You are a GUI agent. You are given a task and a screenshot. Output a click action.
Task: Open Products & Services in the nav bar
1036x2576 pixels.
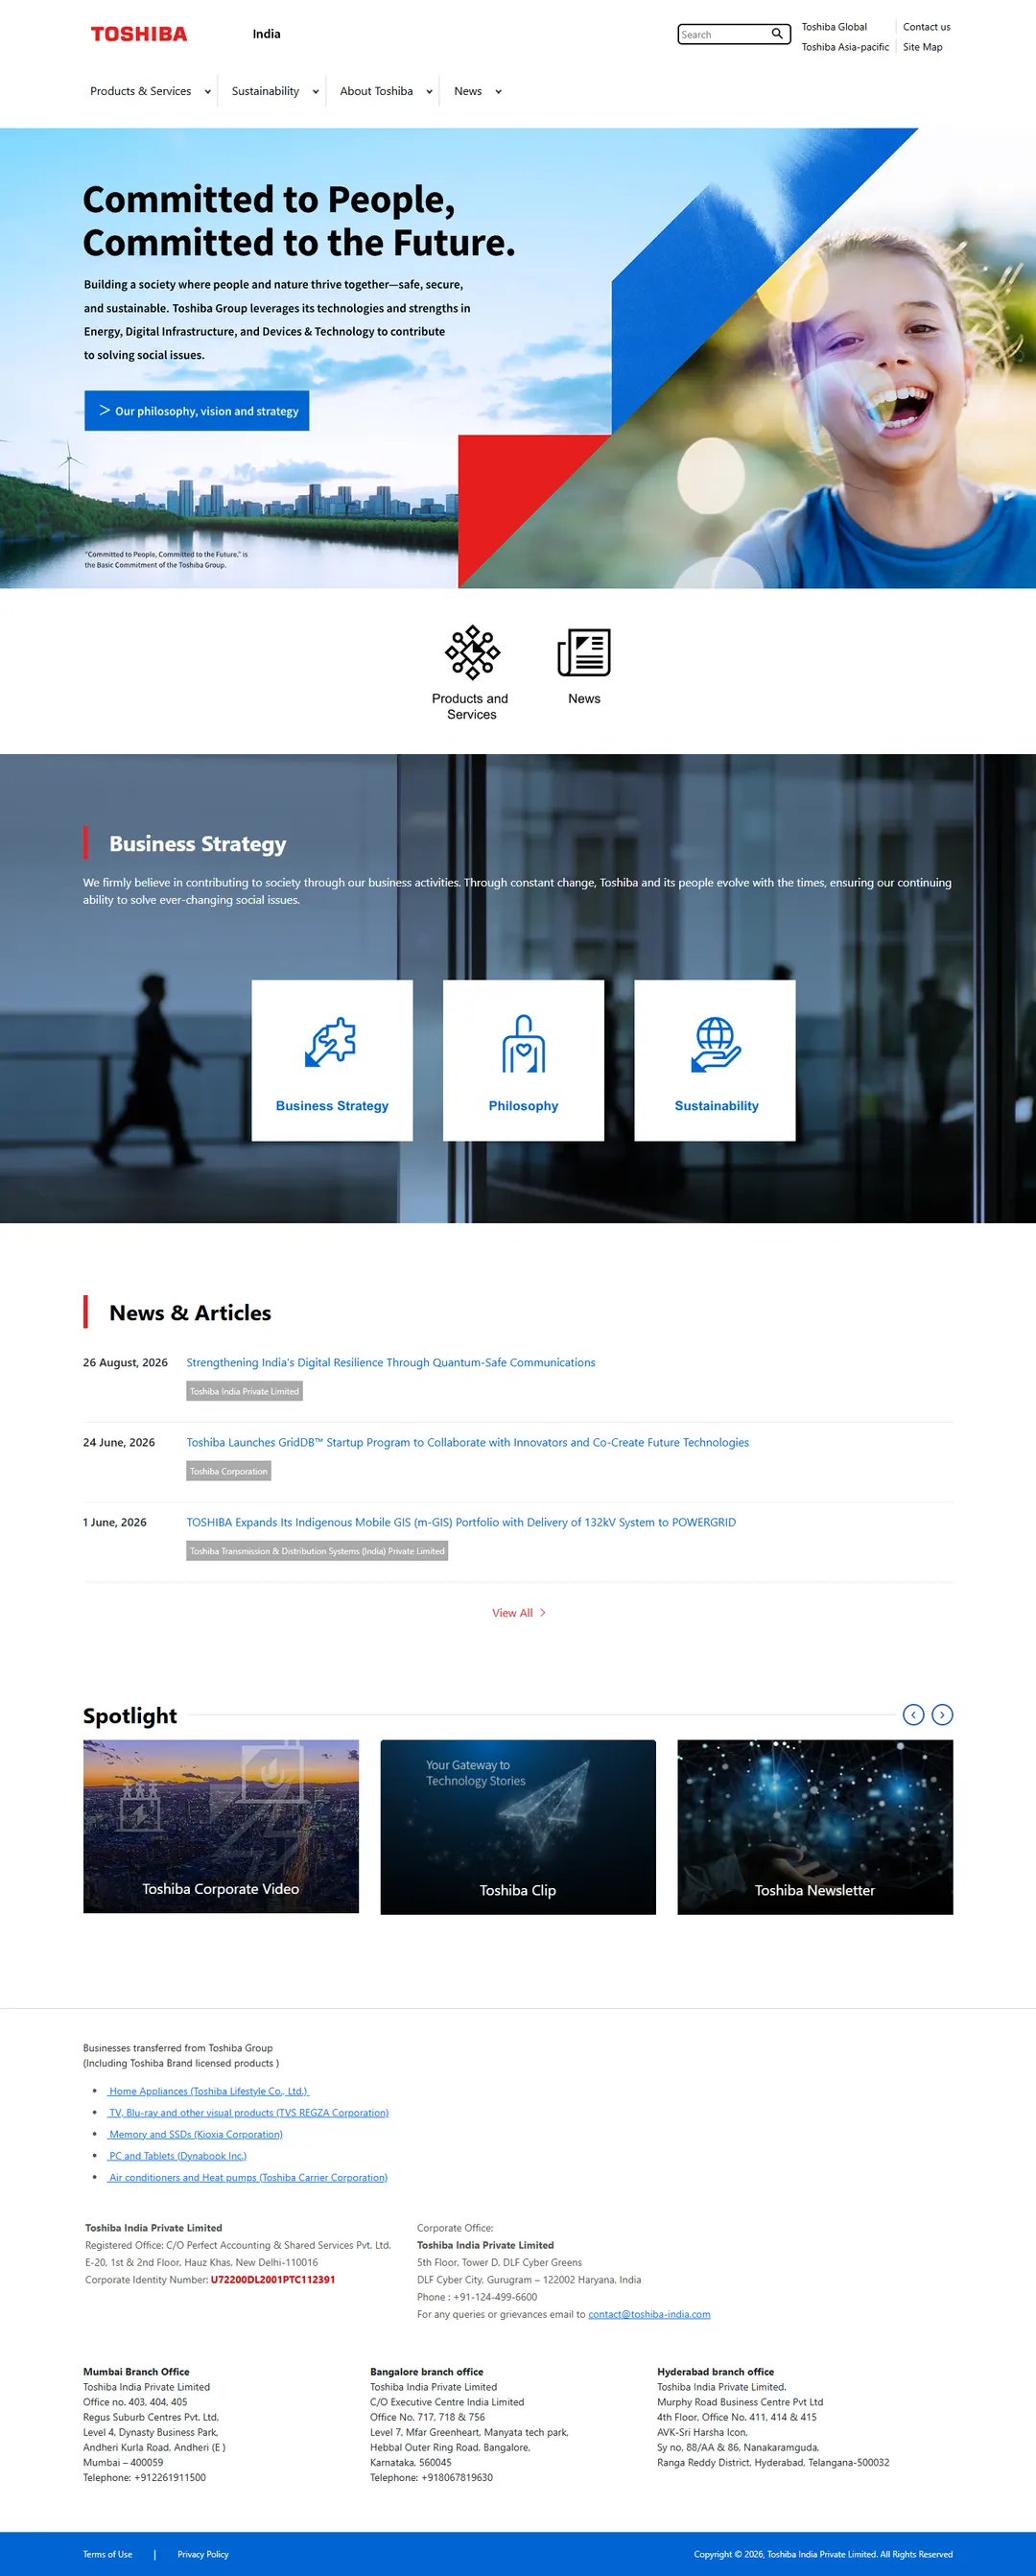coord(141,91)
